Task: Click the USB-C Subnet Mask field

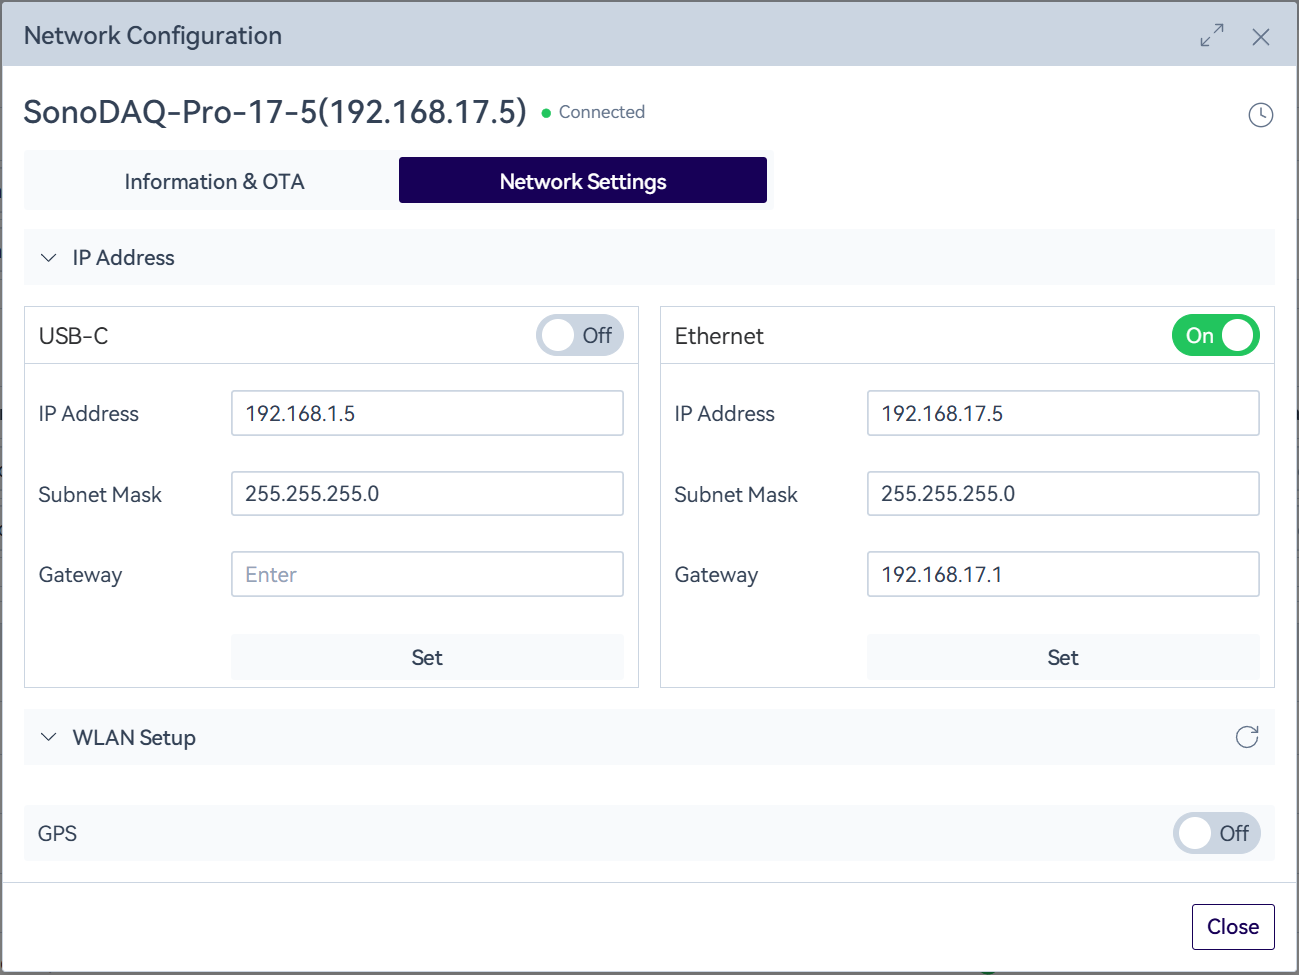Action: click(427, 494)
